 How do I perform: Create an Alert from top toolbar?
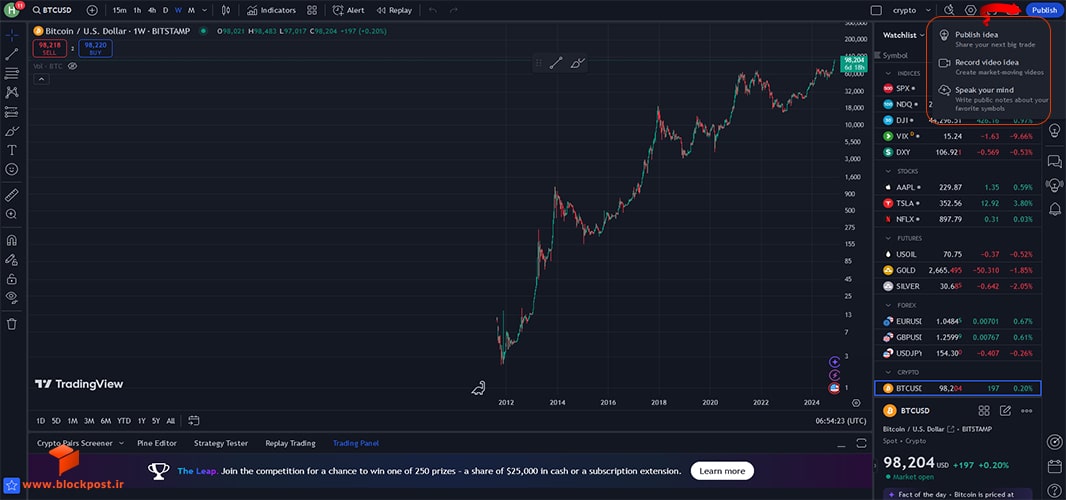(348, 10)
